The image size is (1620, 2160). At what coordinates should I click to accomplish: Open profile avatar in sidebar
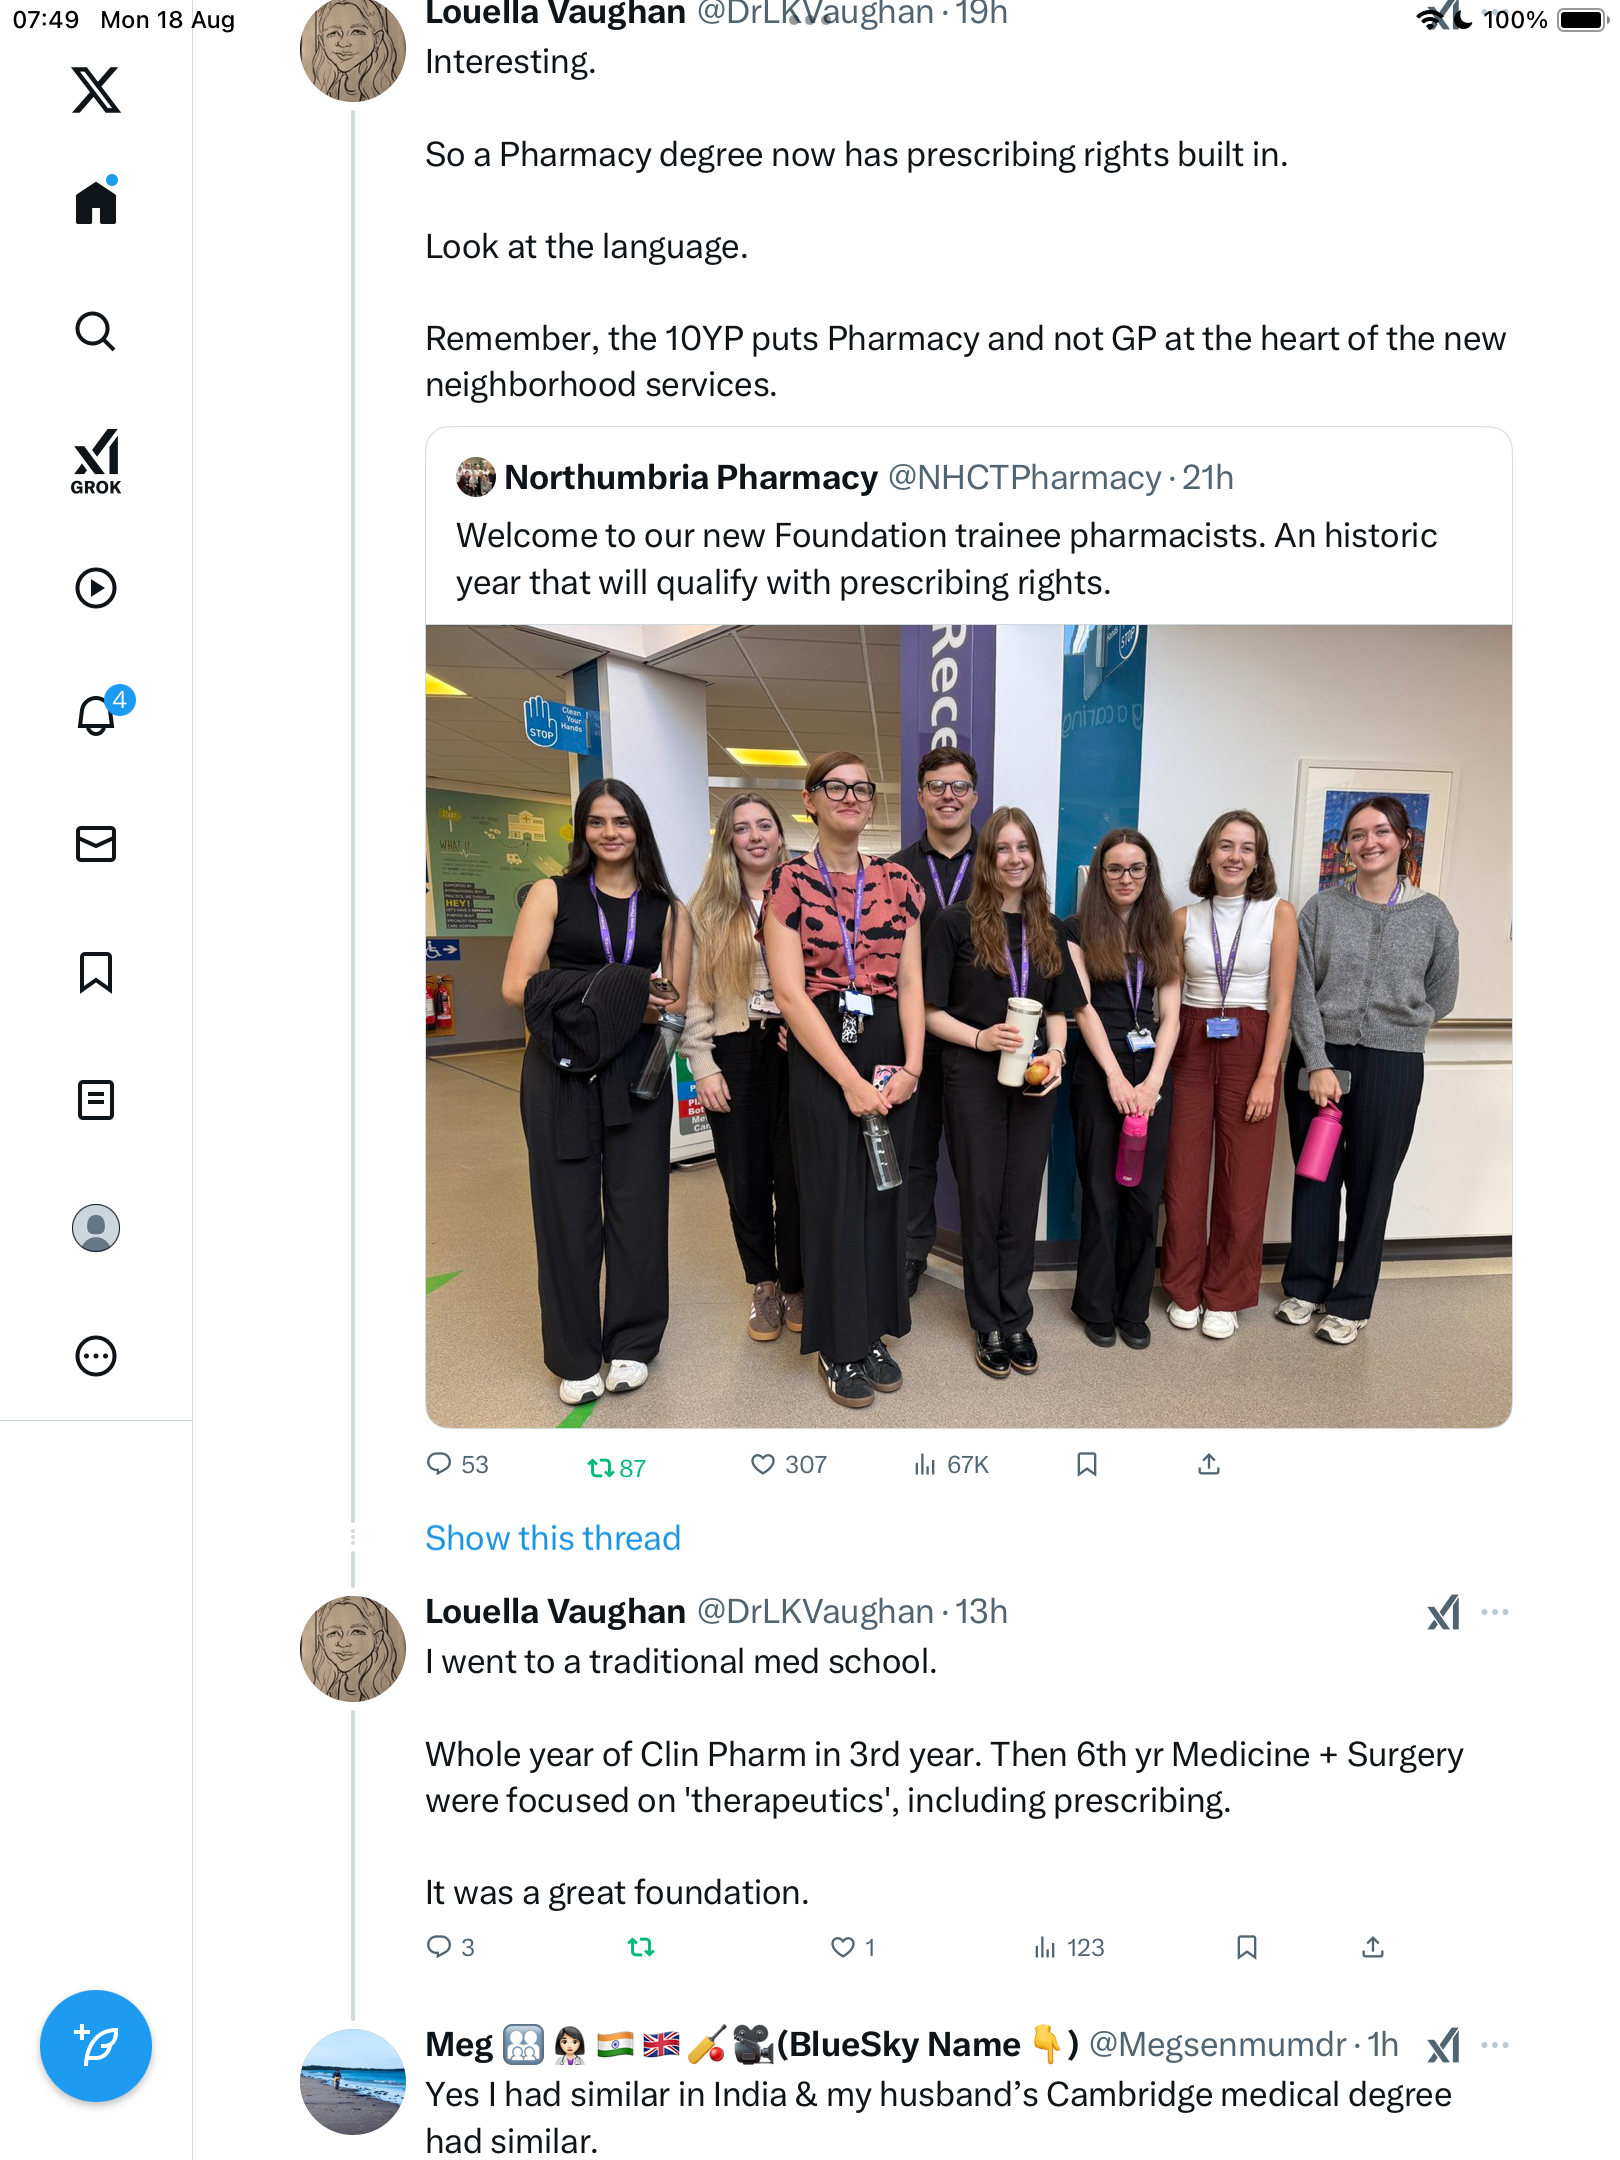96,1228
